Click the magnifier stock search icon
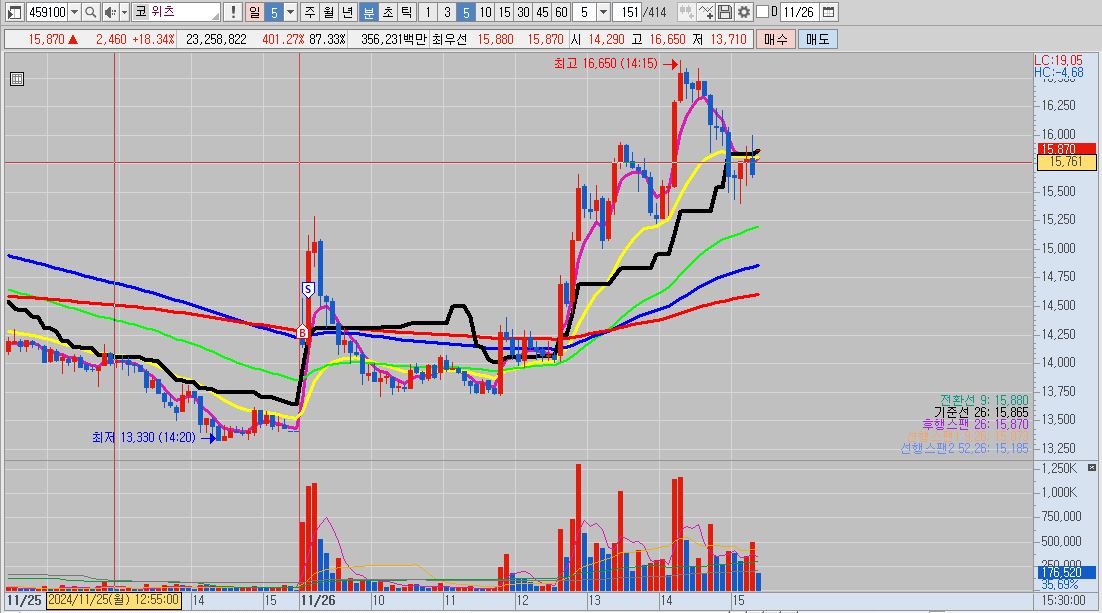1102x613 pixels. point(91,12)
